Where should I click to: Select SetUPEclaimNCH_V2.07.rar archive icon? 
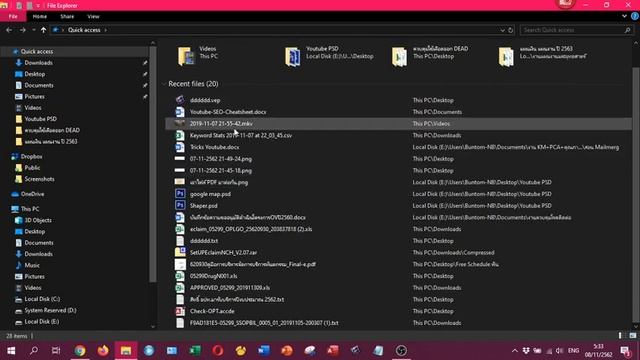tap(180, 252)
